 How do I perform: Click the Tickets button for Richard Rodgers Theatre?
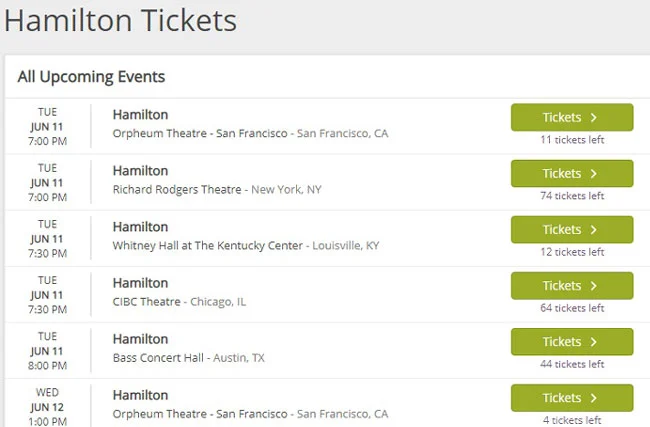[x=572, y=173]
